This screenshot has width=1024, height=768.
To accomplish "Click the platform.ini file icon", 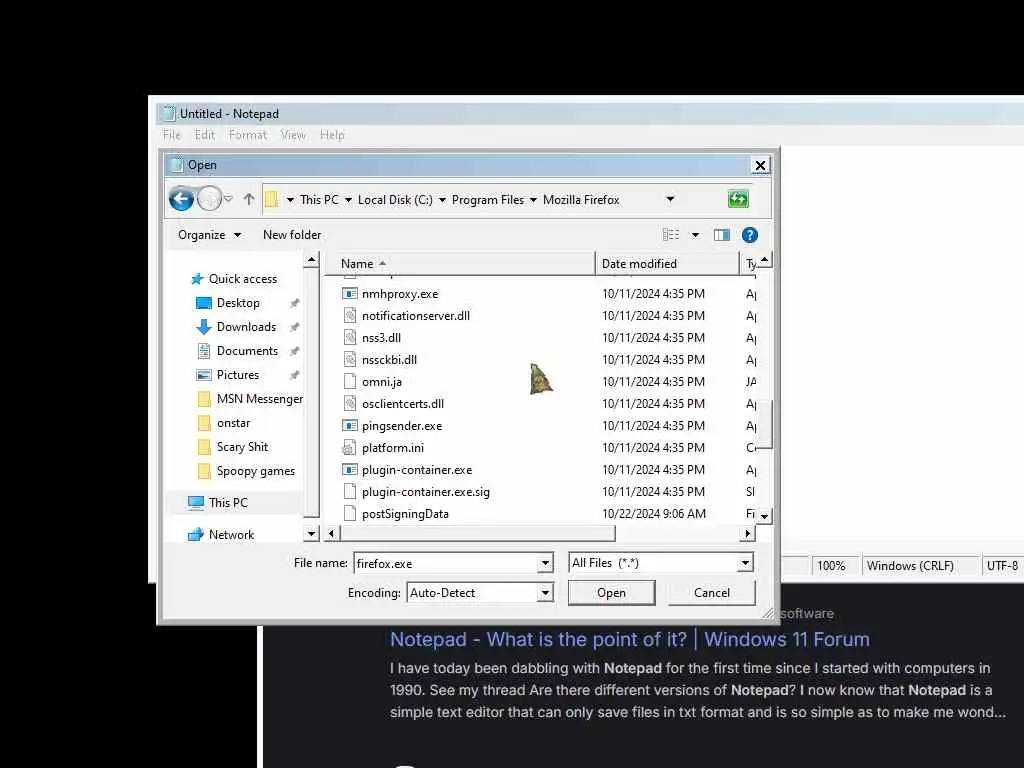I will pos(350,448).
